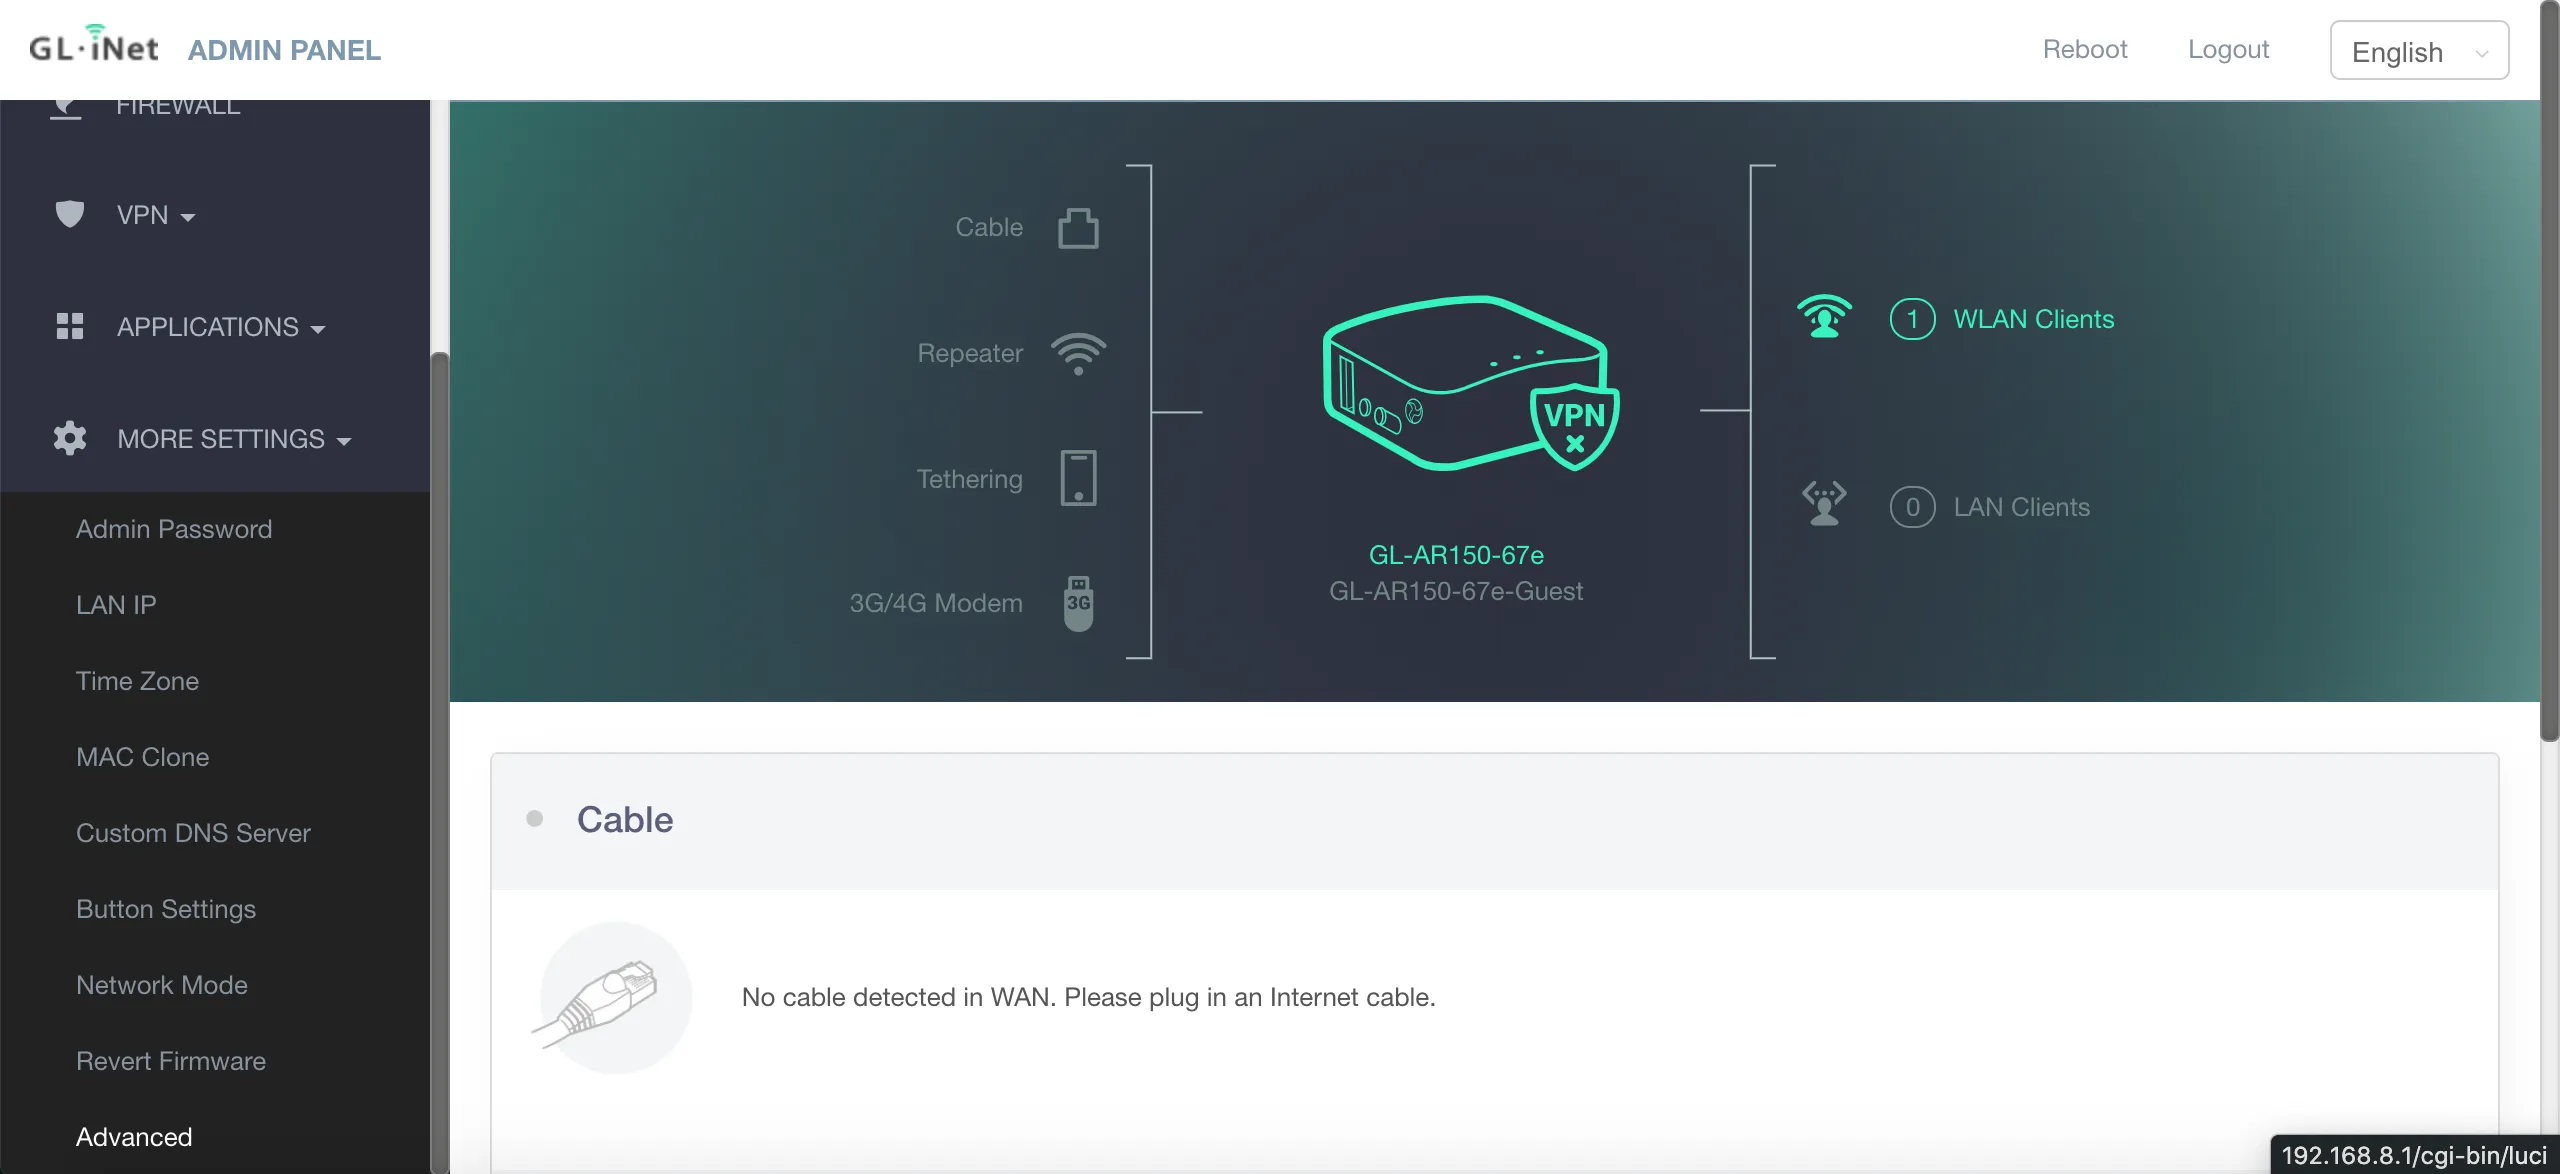
Task: Click the WLAN Clients wireless user icon
Action: pyautogui.click(x=1824, y=317)
